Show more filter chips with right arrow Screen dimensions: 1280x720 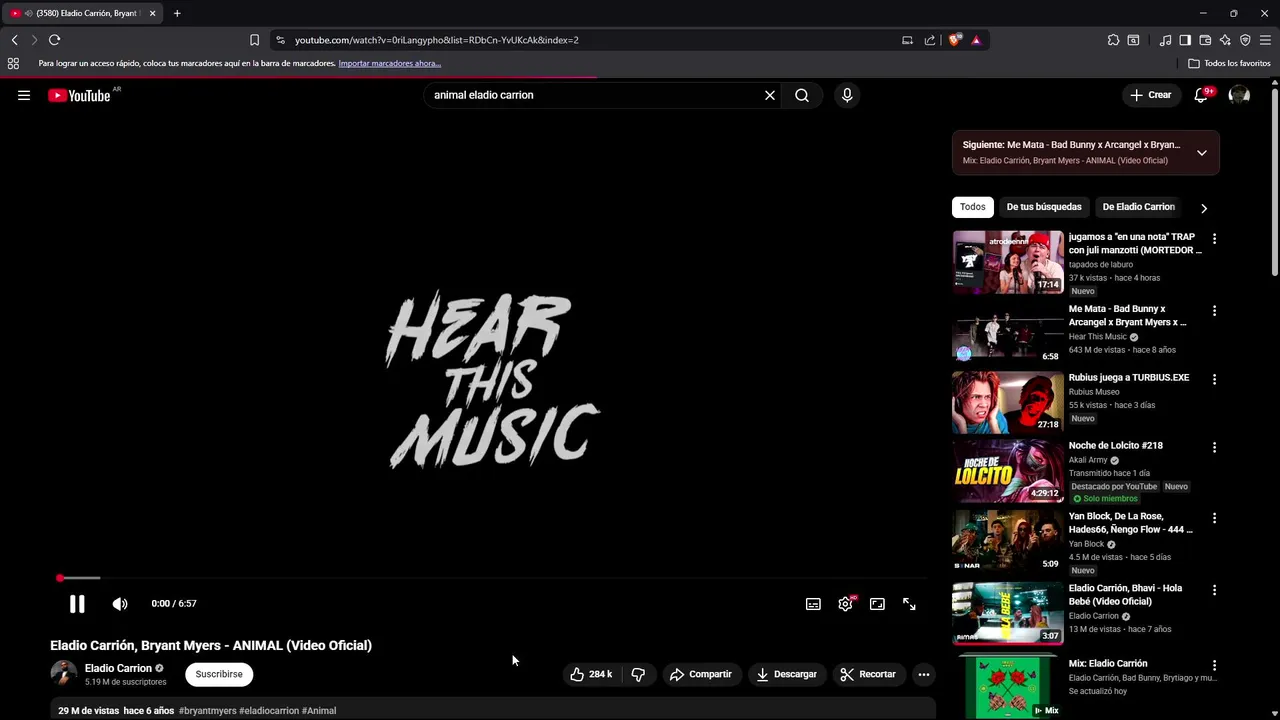1204,208
